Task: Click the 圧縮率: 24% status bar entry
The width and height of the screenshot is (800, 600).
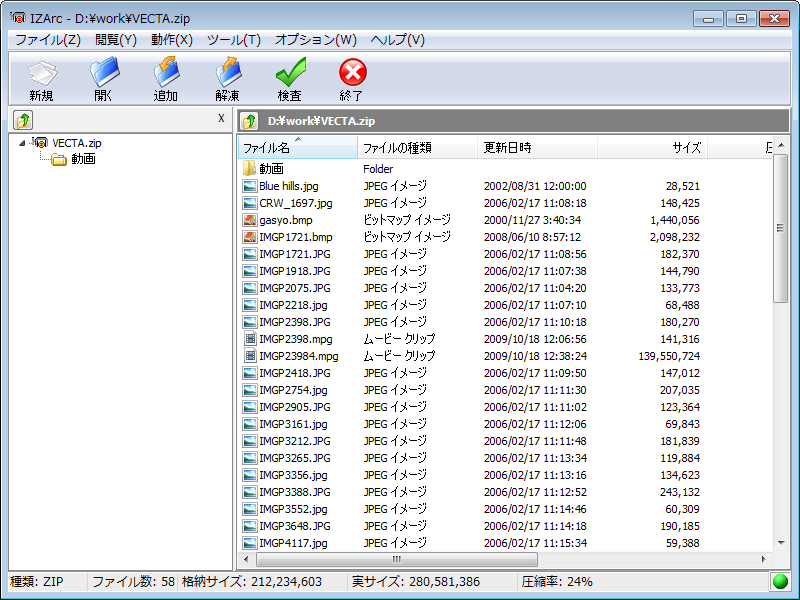Action: pyautogui.click(x=557, y=582)
